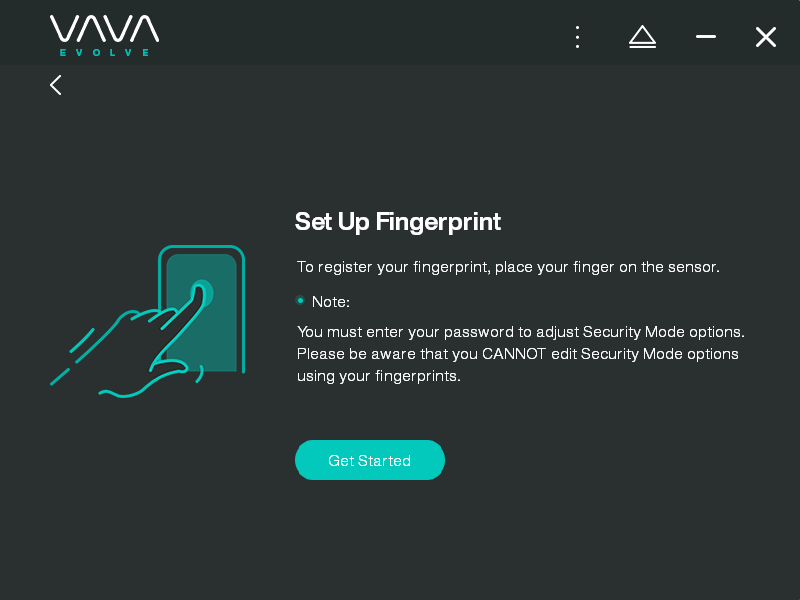Click the fingertip touch circle on the sensor
The width and height of the screenshot is (800, 600).
203,293
